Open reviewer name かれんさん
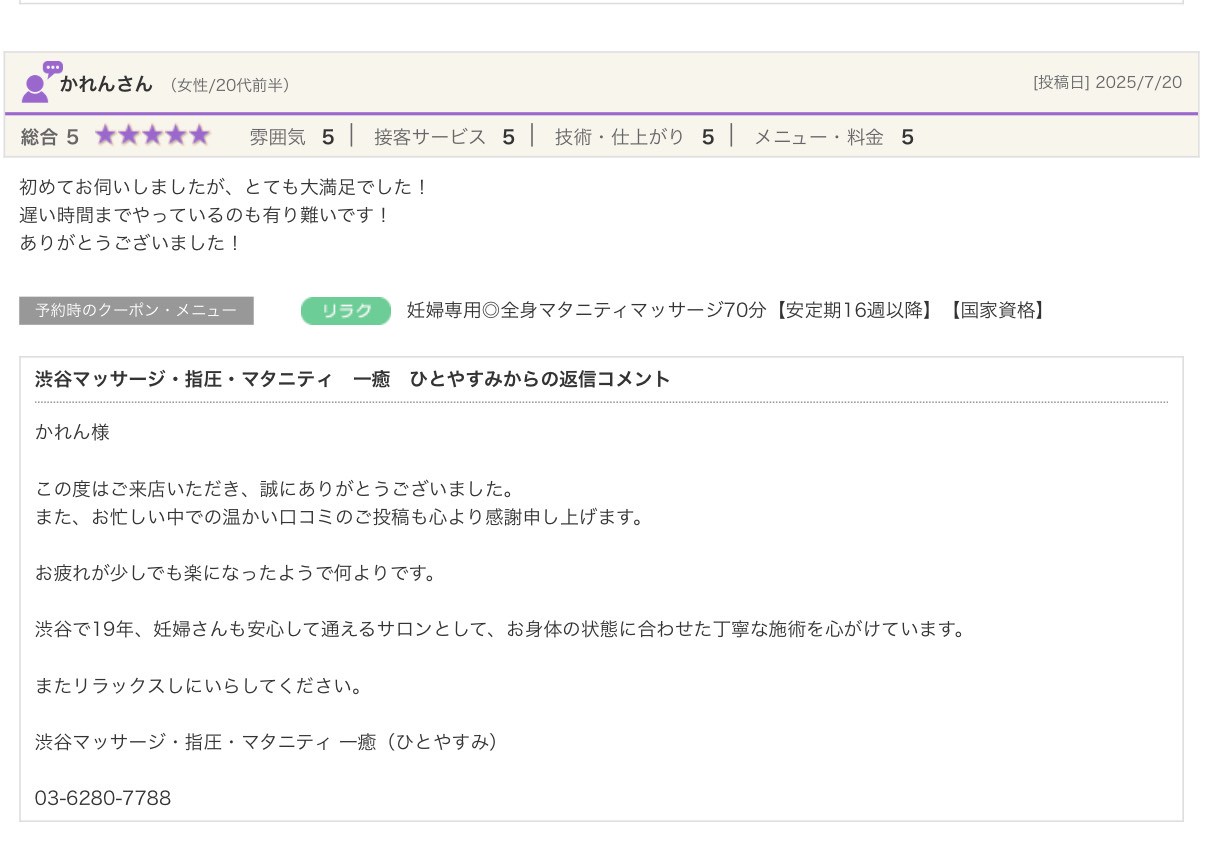Image resolution: width=1214 pixels, height=865 pixels. tap(106, 84)
